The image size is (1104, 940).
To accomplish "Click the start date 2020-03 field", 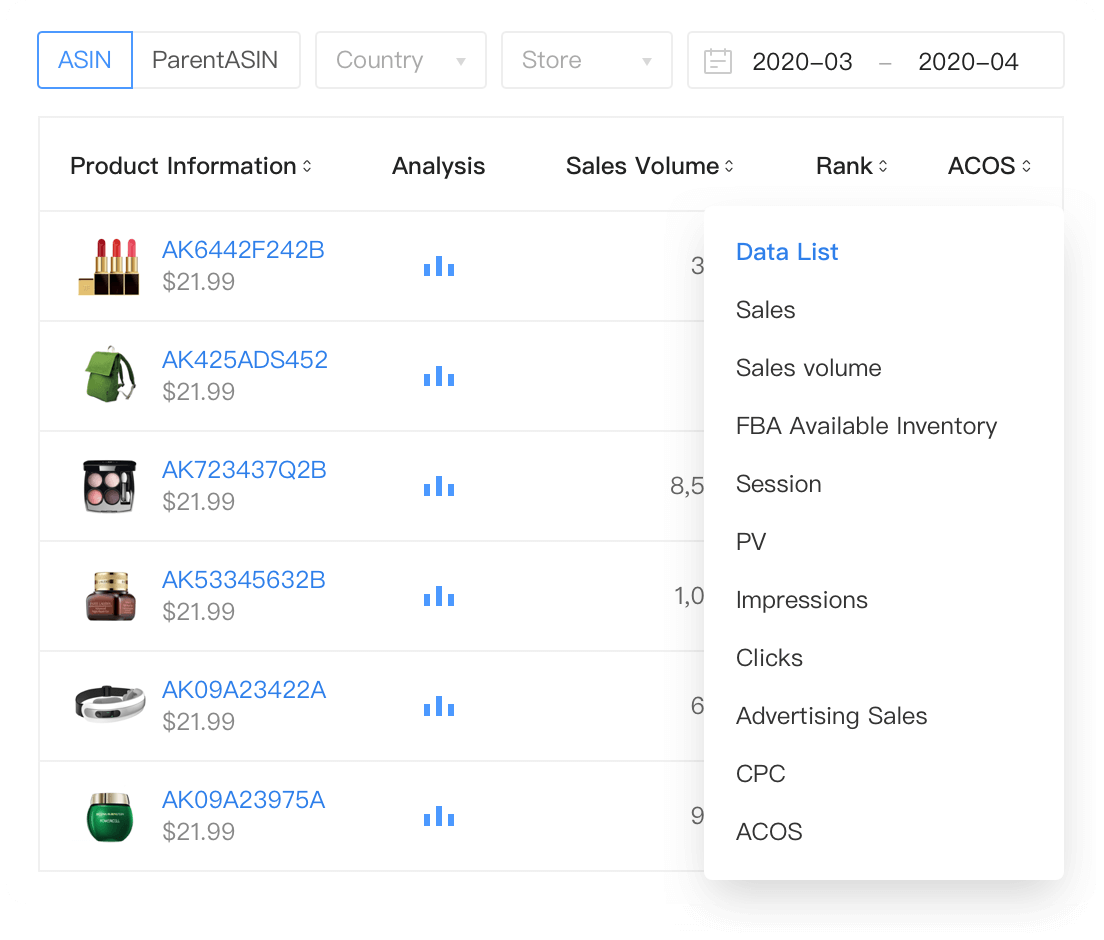I will coord(802,61).
